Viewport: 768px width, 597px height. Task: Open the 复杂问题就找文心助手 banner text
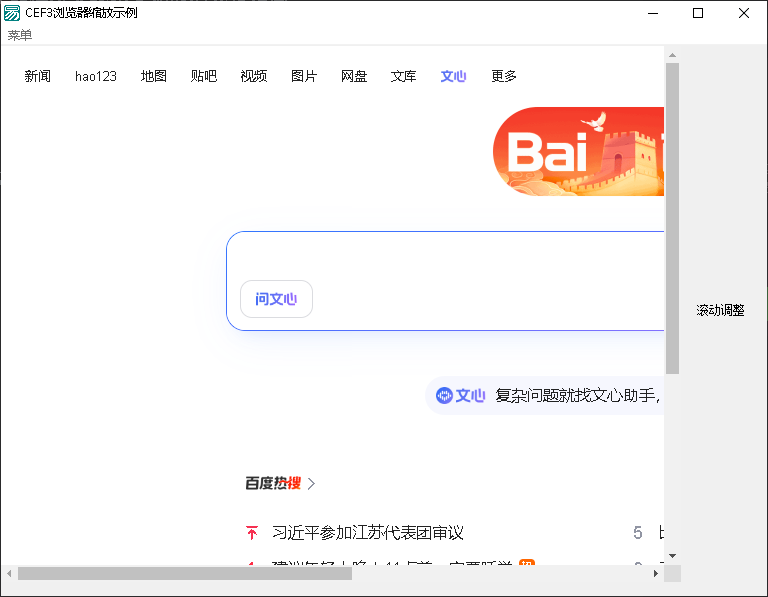click(577, 395)
